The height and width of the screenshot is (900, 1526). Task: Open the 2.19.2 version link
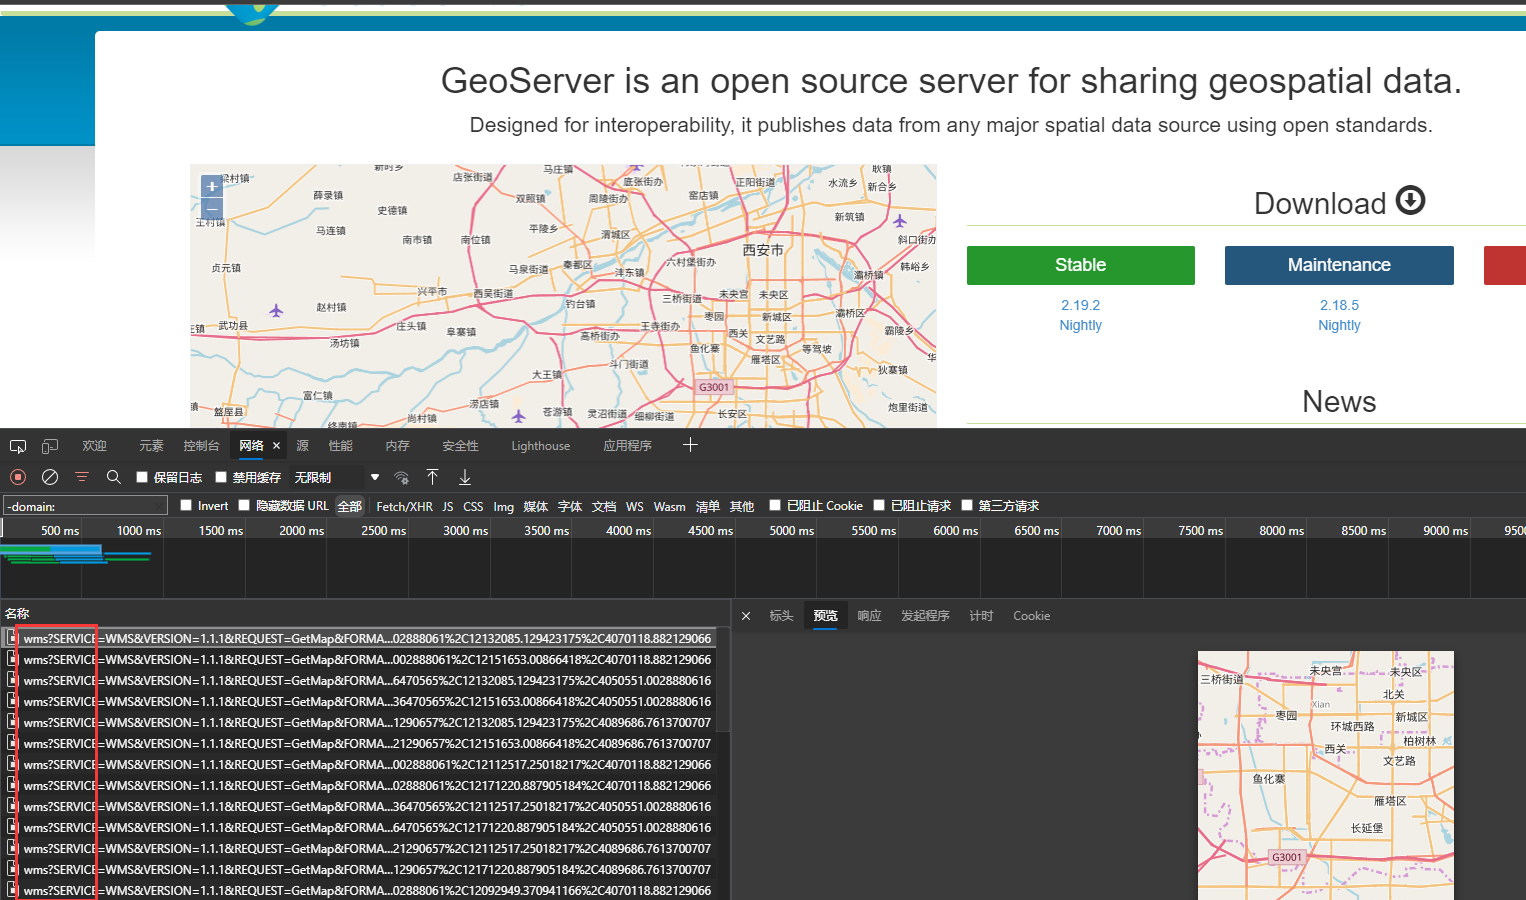[x=1080, y=305]
